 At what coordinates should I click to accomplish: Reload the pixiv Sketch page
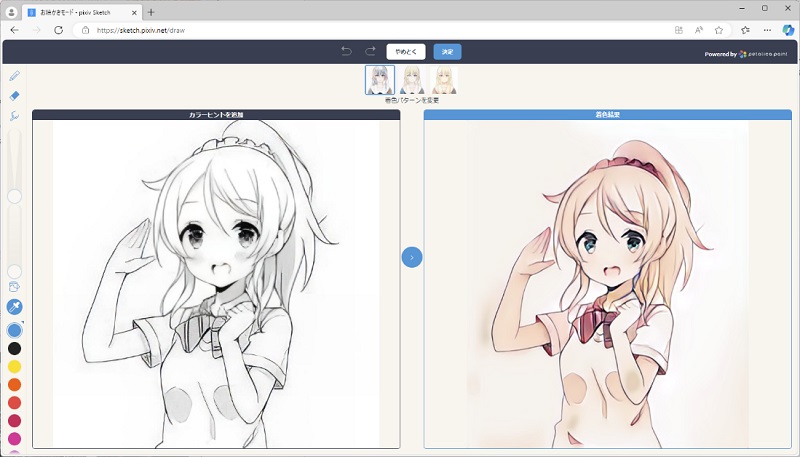coord(59,30)
